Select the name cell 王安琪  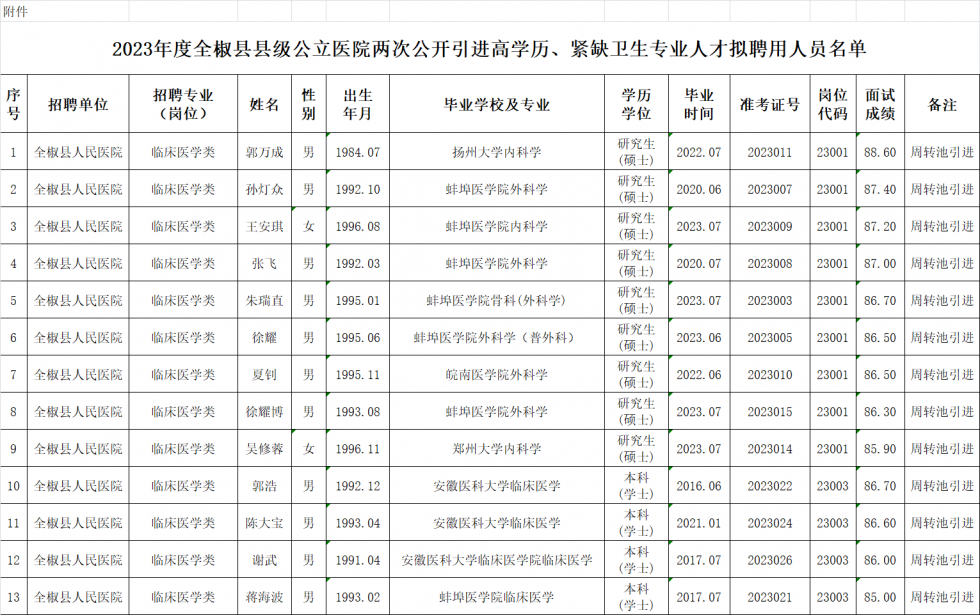pyautogui.click(x=264, y=226)
